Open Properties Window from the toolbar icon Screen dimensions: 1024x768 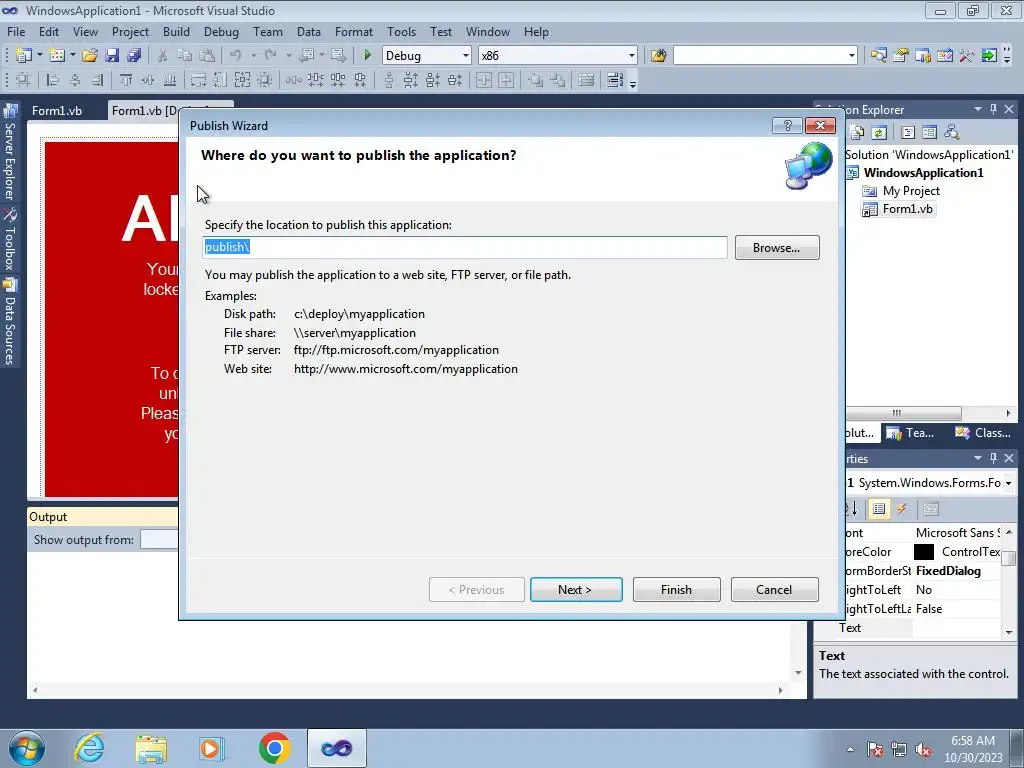pos(901,56)
